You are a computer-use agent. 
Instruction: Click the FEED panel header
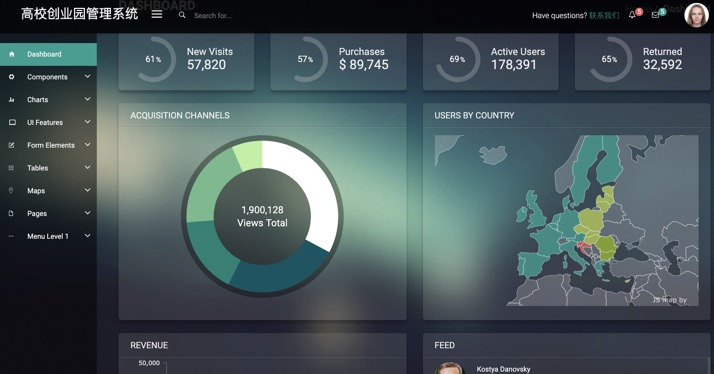tap(444, 345)
